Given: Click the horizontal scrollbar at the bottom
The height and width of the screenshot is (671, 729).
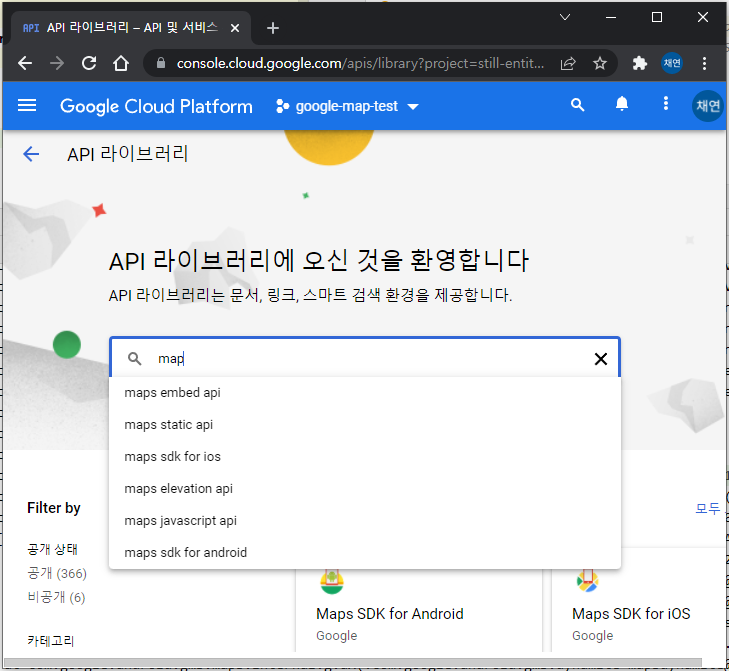Looking at the screenshot, I should pyautogui.click(x=352, y=662).
